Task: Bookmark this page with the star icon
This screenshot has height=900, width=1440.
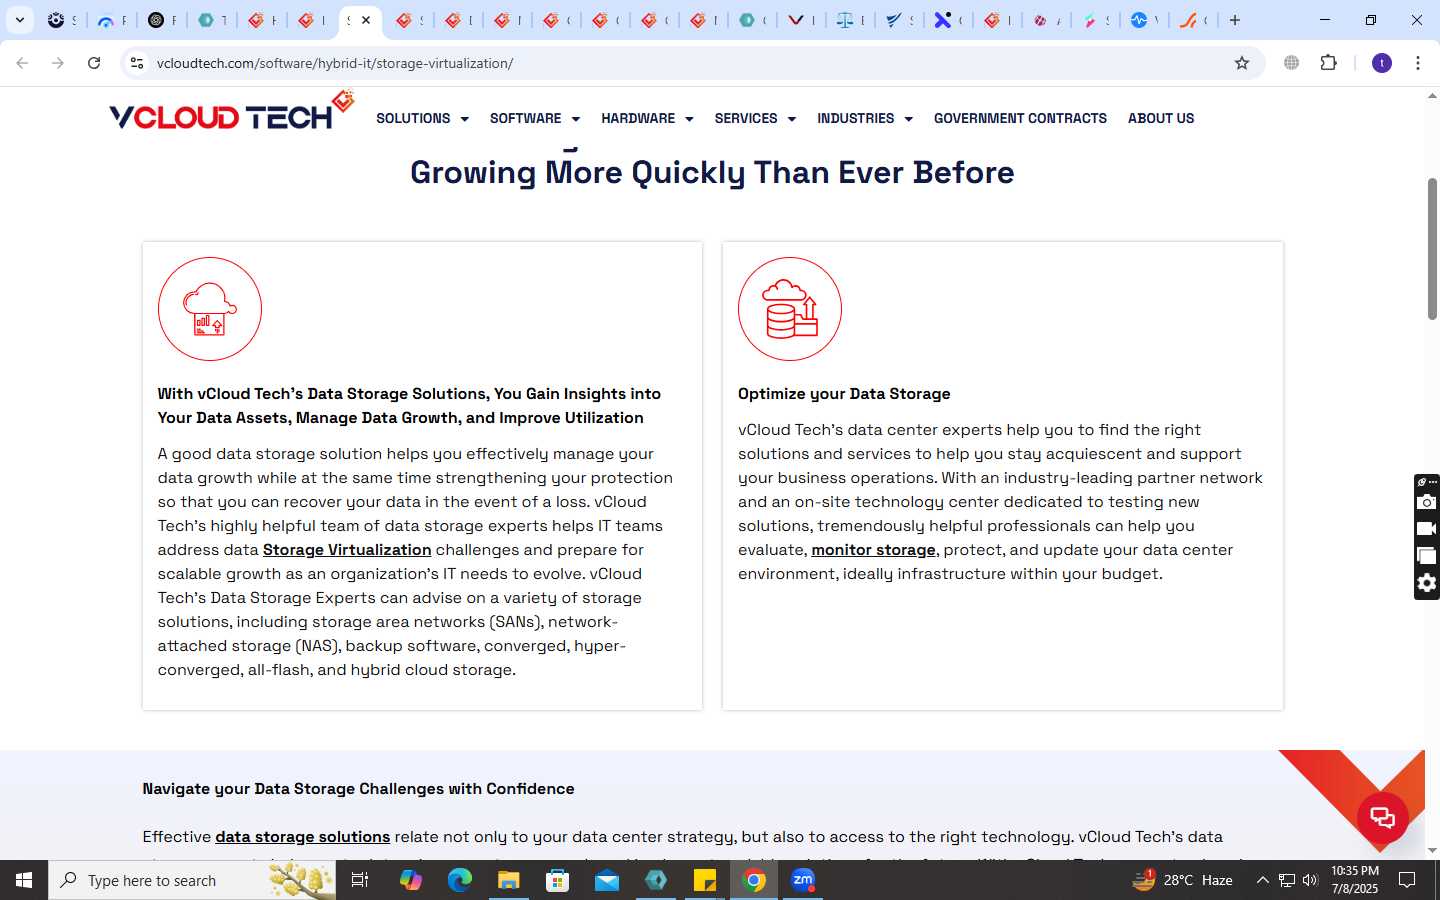Action: pyautogui.click(x=1242, y=63)
